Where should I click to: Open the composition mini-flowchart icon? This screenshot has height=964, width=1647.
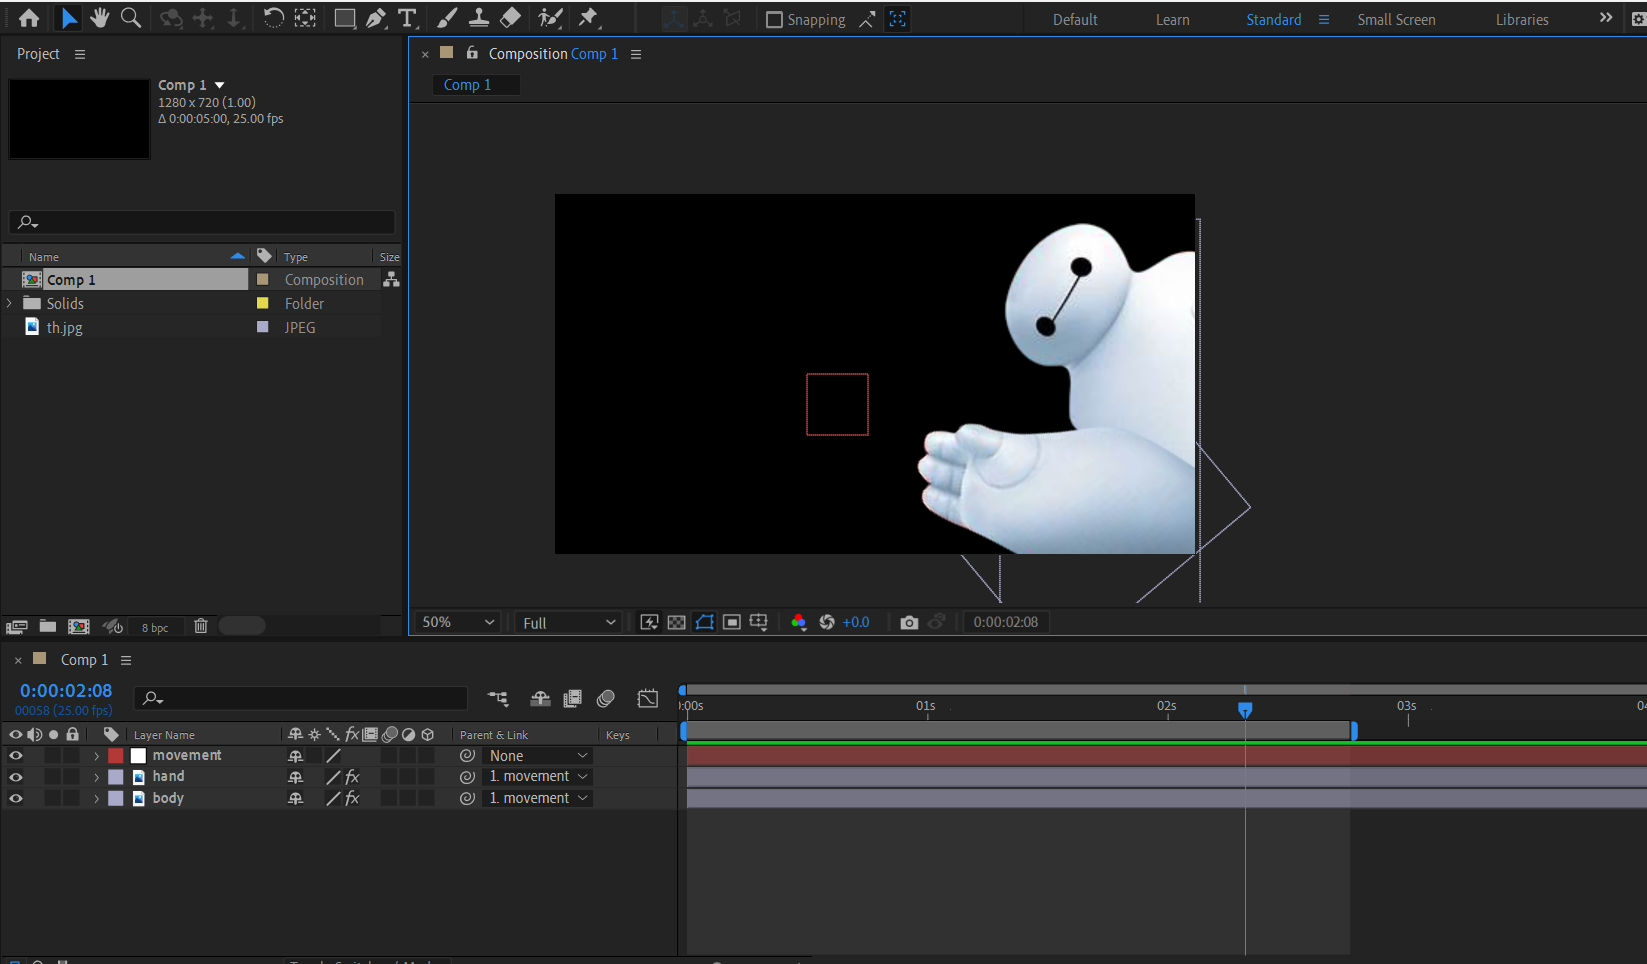(498, 698)
